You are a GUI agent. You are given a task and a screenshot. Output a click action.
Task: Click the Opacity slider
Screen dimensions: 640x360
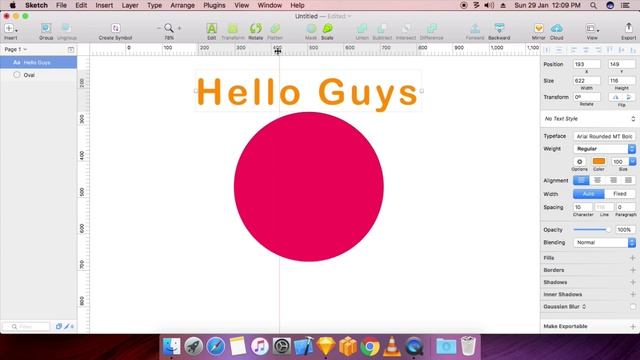pyautogui.click(x=592, y=230)
